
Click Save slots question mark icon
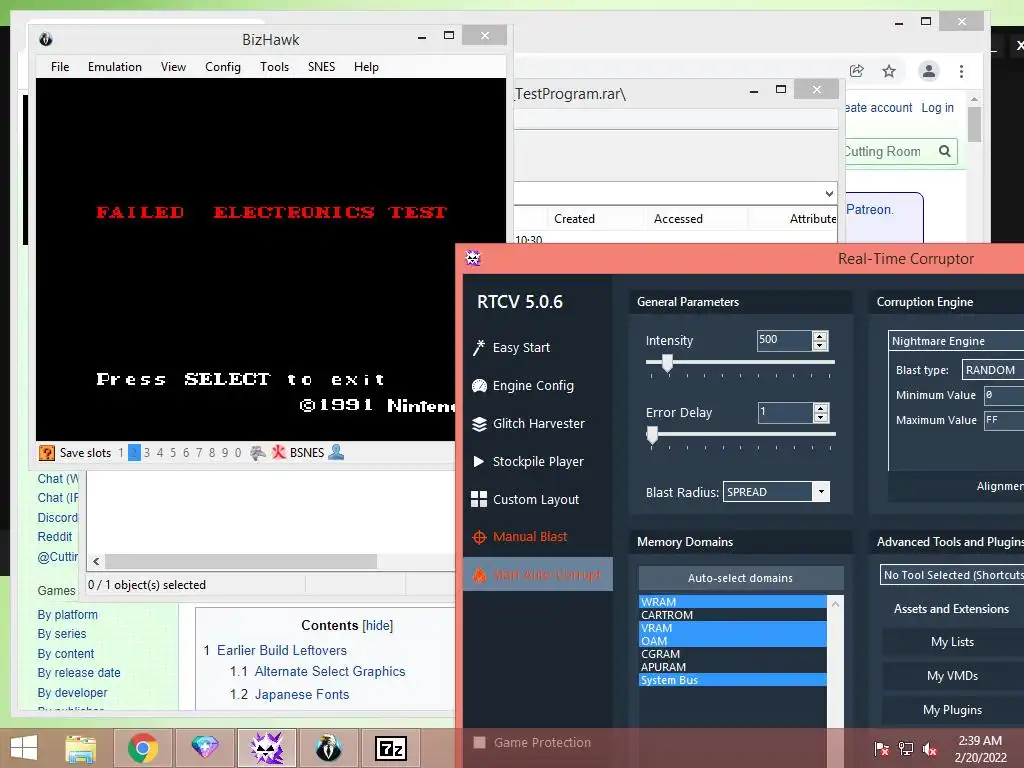point(46,453)
